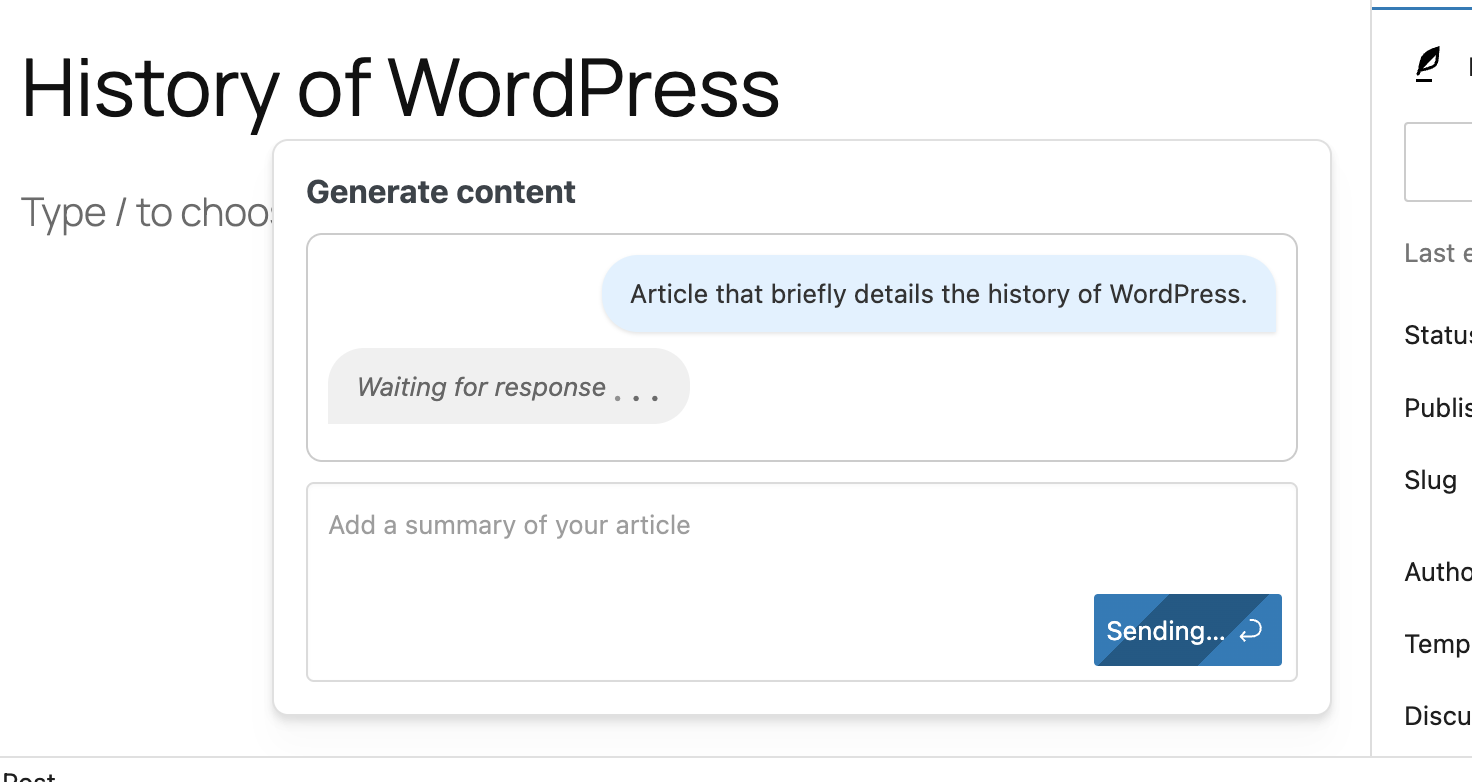This screenshot has height=782, width=1472.
Task: Click the Sending… button
Action: point(1188,630)
